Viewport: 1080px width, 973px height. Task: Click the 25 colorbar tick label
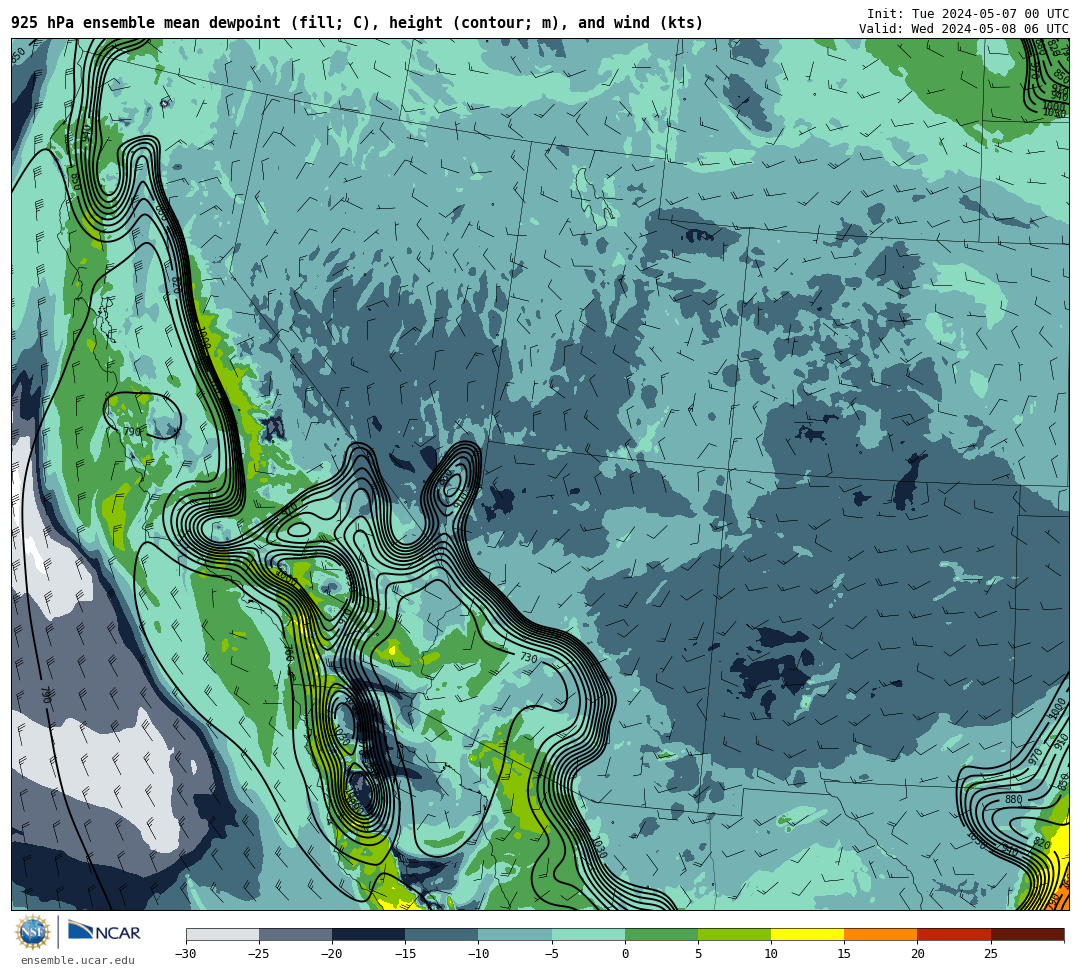point(990,954)
